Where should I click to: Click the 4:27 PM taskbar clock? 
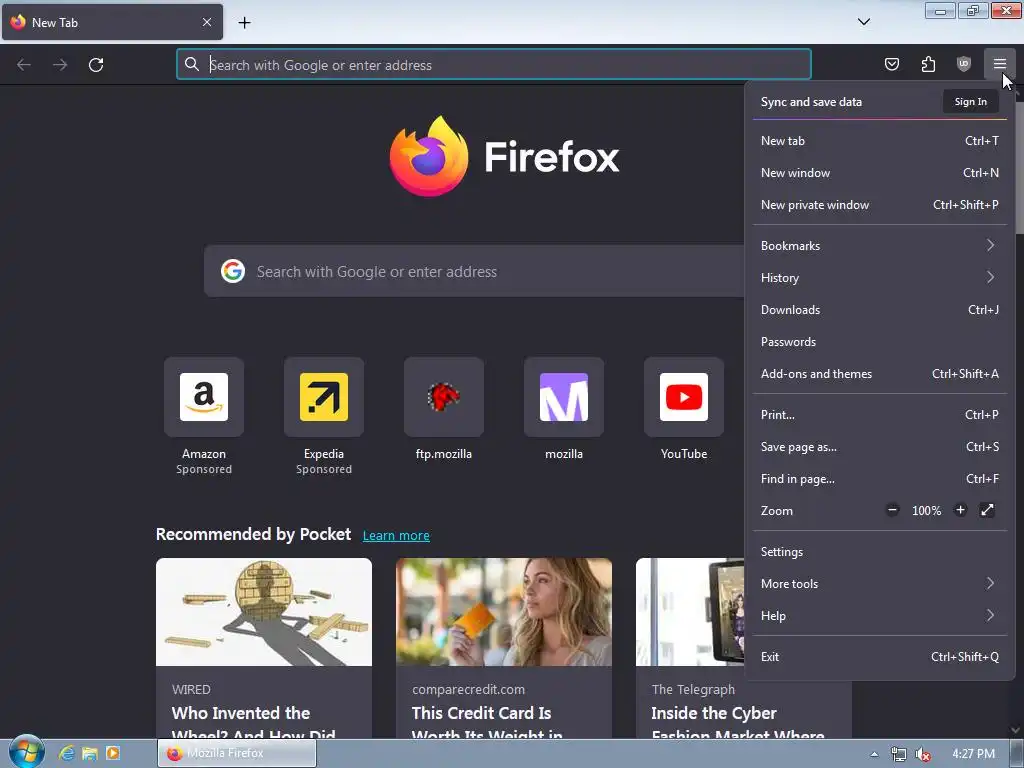(x=973, y=754)
